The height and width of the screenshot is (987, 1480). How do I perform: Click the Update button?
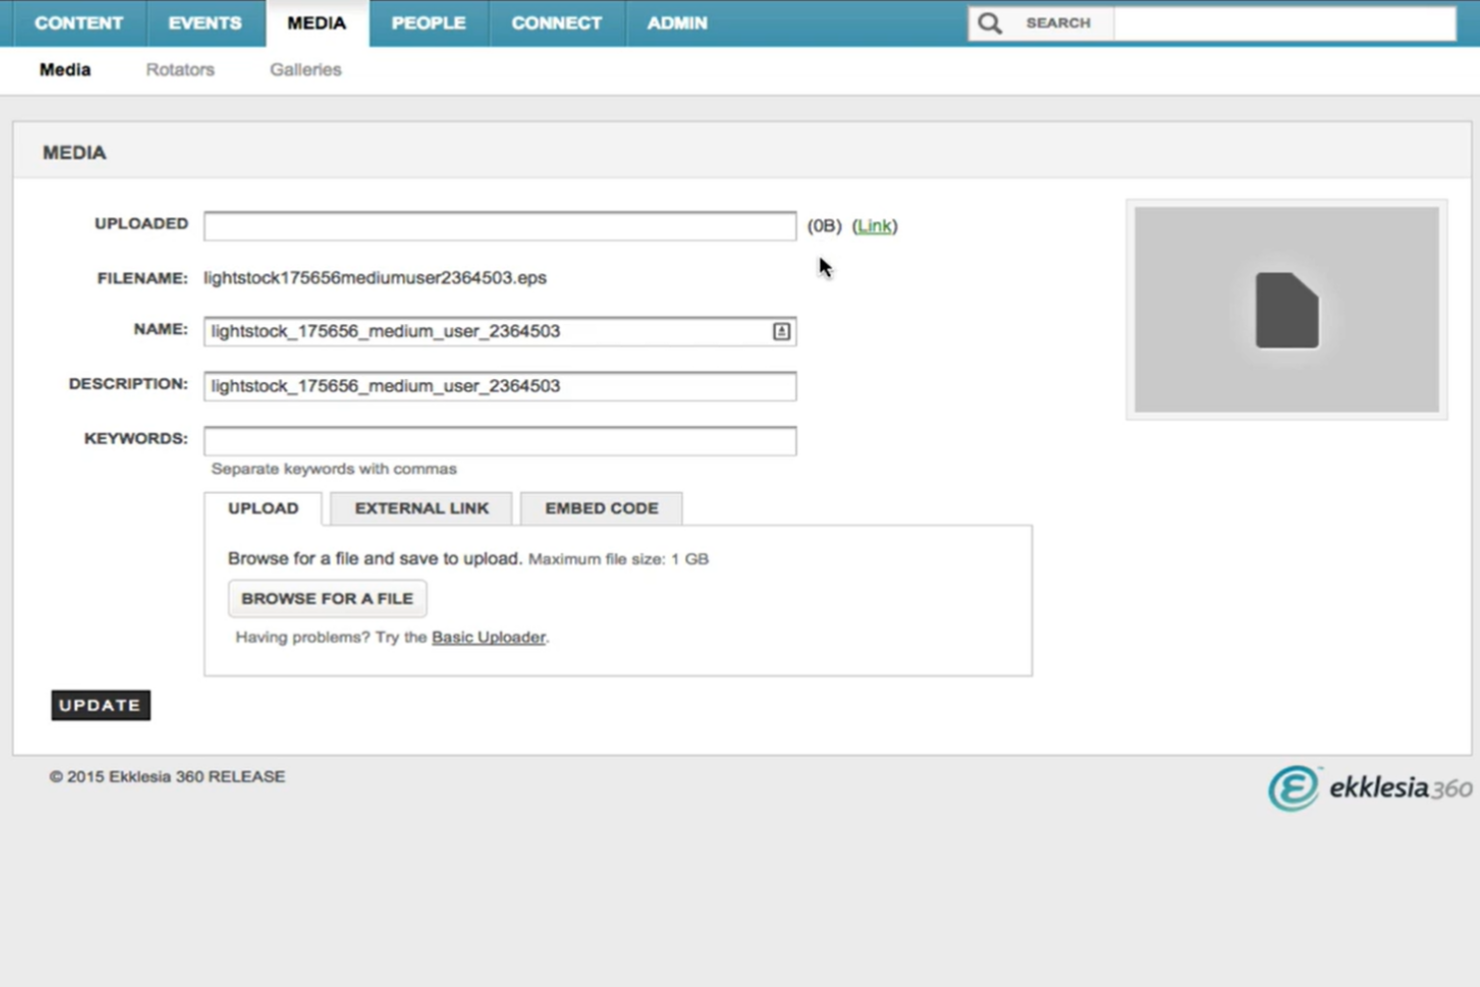click(101, 705)
